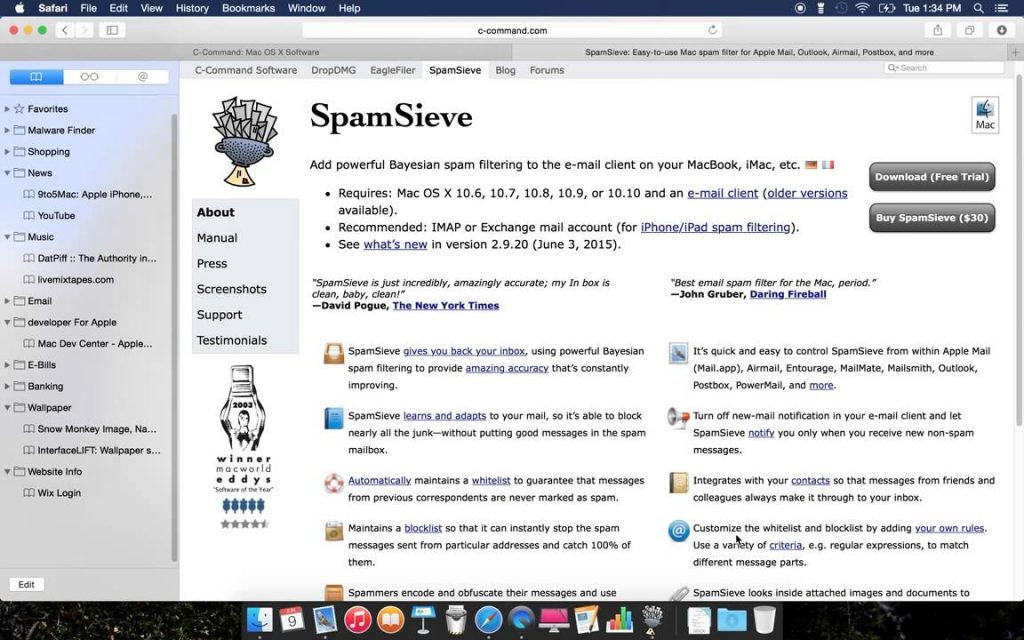The image size is (1024, 640).
Task: Click the Safari forward arrow button
Action: (x=84, y=30)
